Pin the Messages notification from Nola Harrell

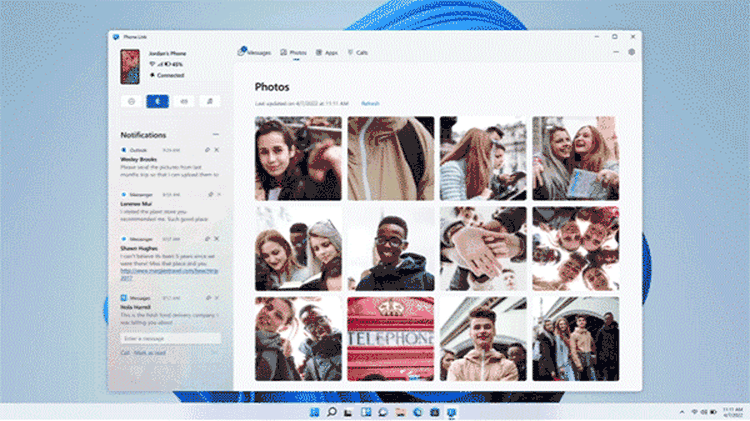point(208,298)
